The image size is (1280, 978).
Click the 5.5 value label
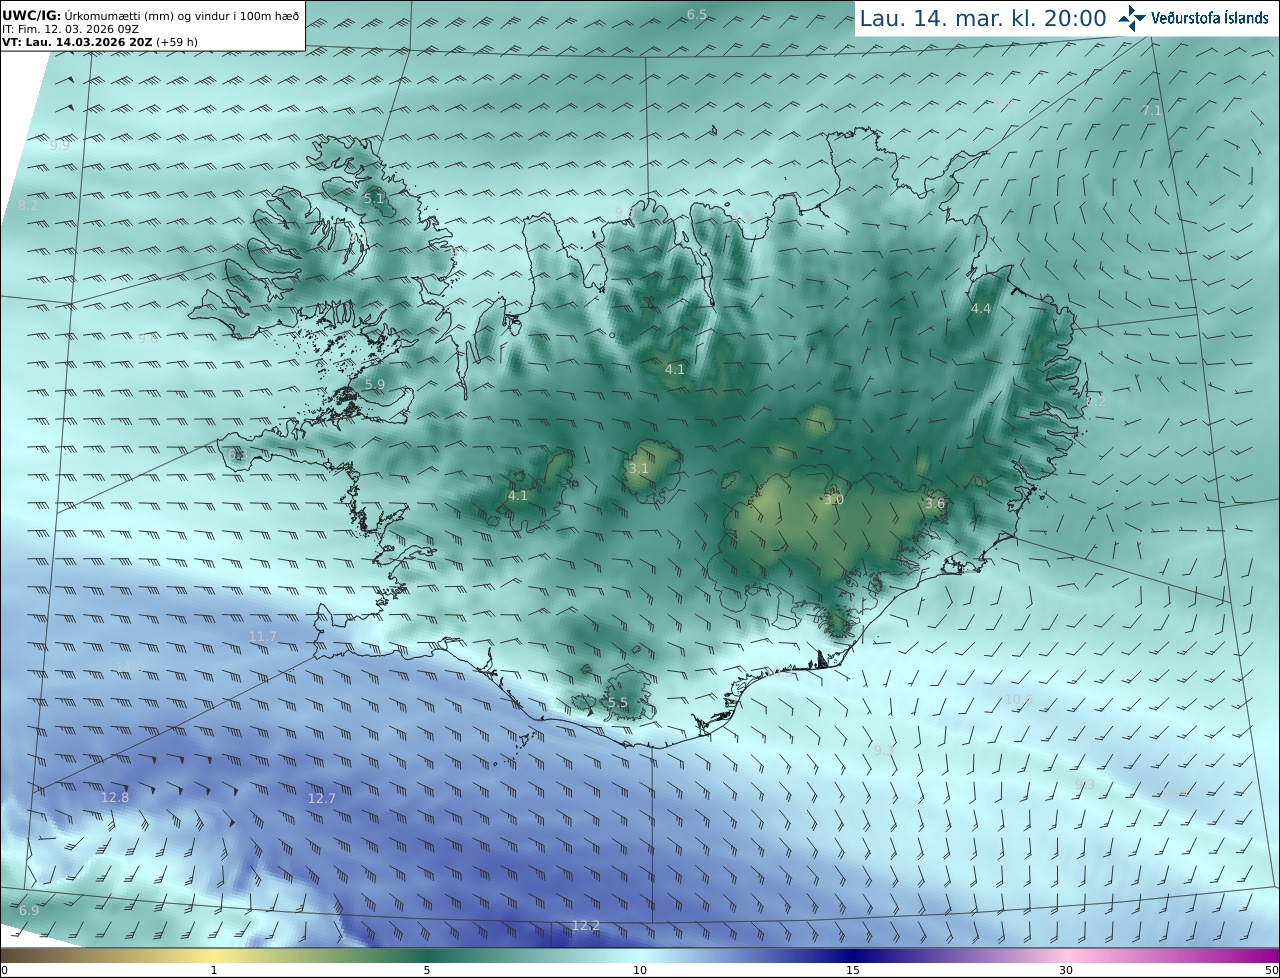618,703
